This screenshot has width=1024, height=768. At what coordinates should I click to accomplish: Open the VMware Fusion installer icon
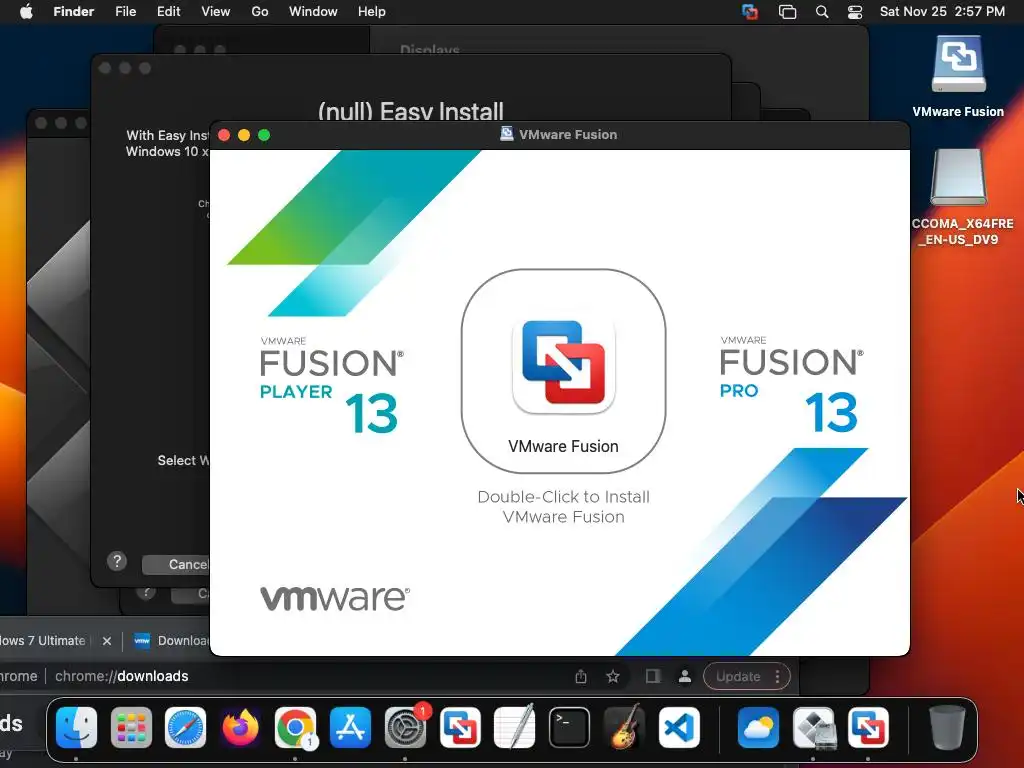click(563, 366)
